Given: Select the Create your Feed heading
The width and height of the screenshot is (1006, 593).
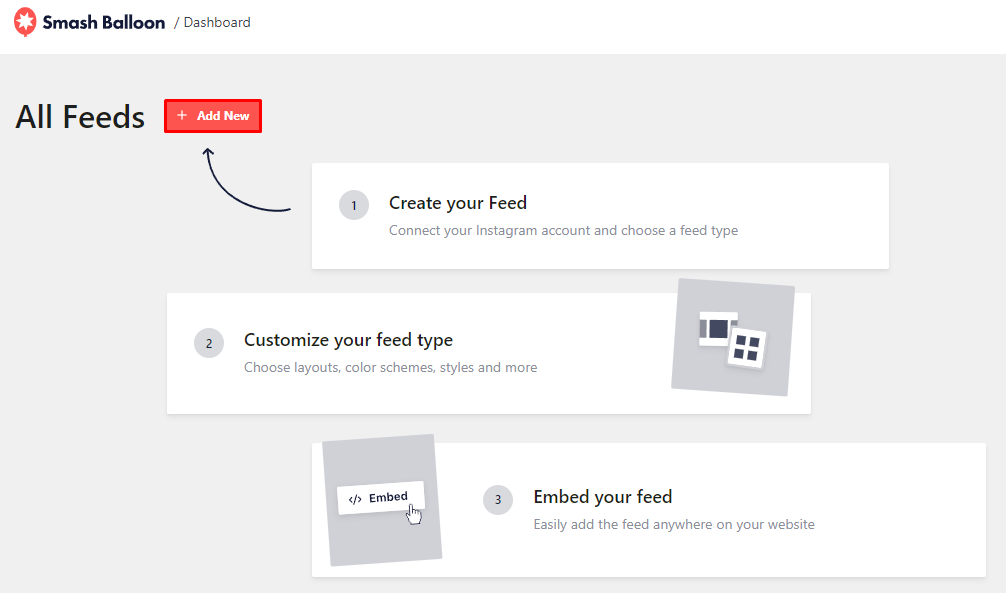Looking at the screenshot, I should pyautogui.click(x=458, y=203).
